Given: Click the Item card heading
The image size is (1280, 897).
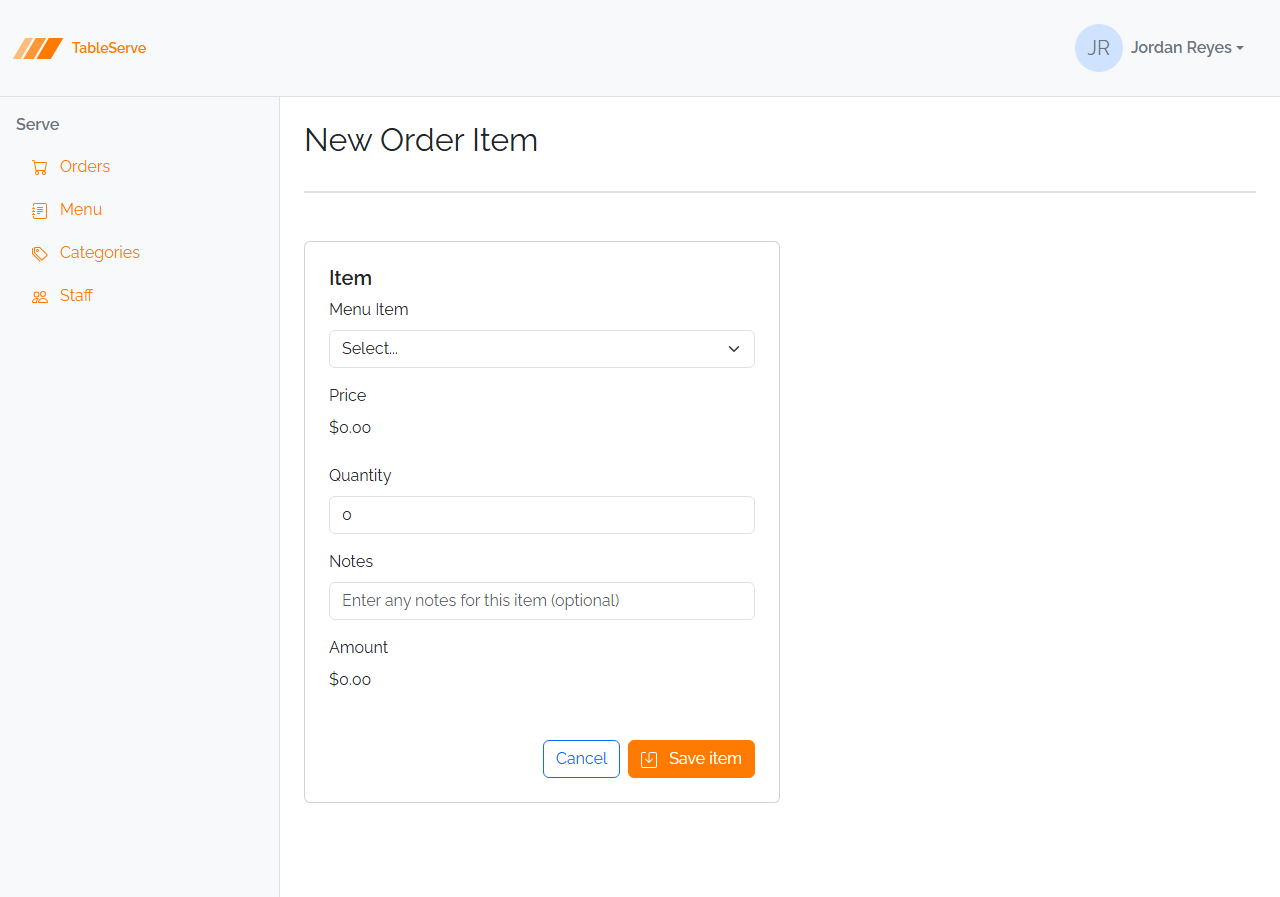Looking at the screenshot, I should [x=350, y=278].
